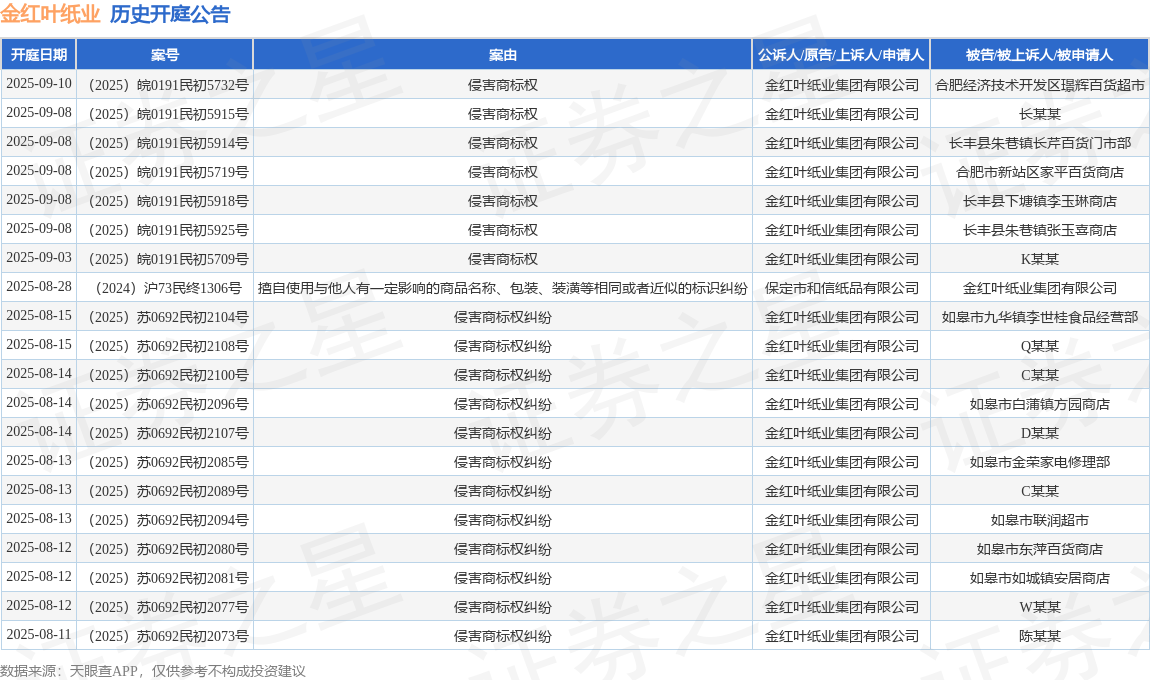Click defendant 如皋市如城镇安居商店
The width and height of the screenshot is (1150, 680).
click(x=1039, y=578)
